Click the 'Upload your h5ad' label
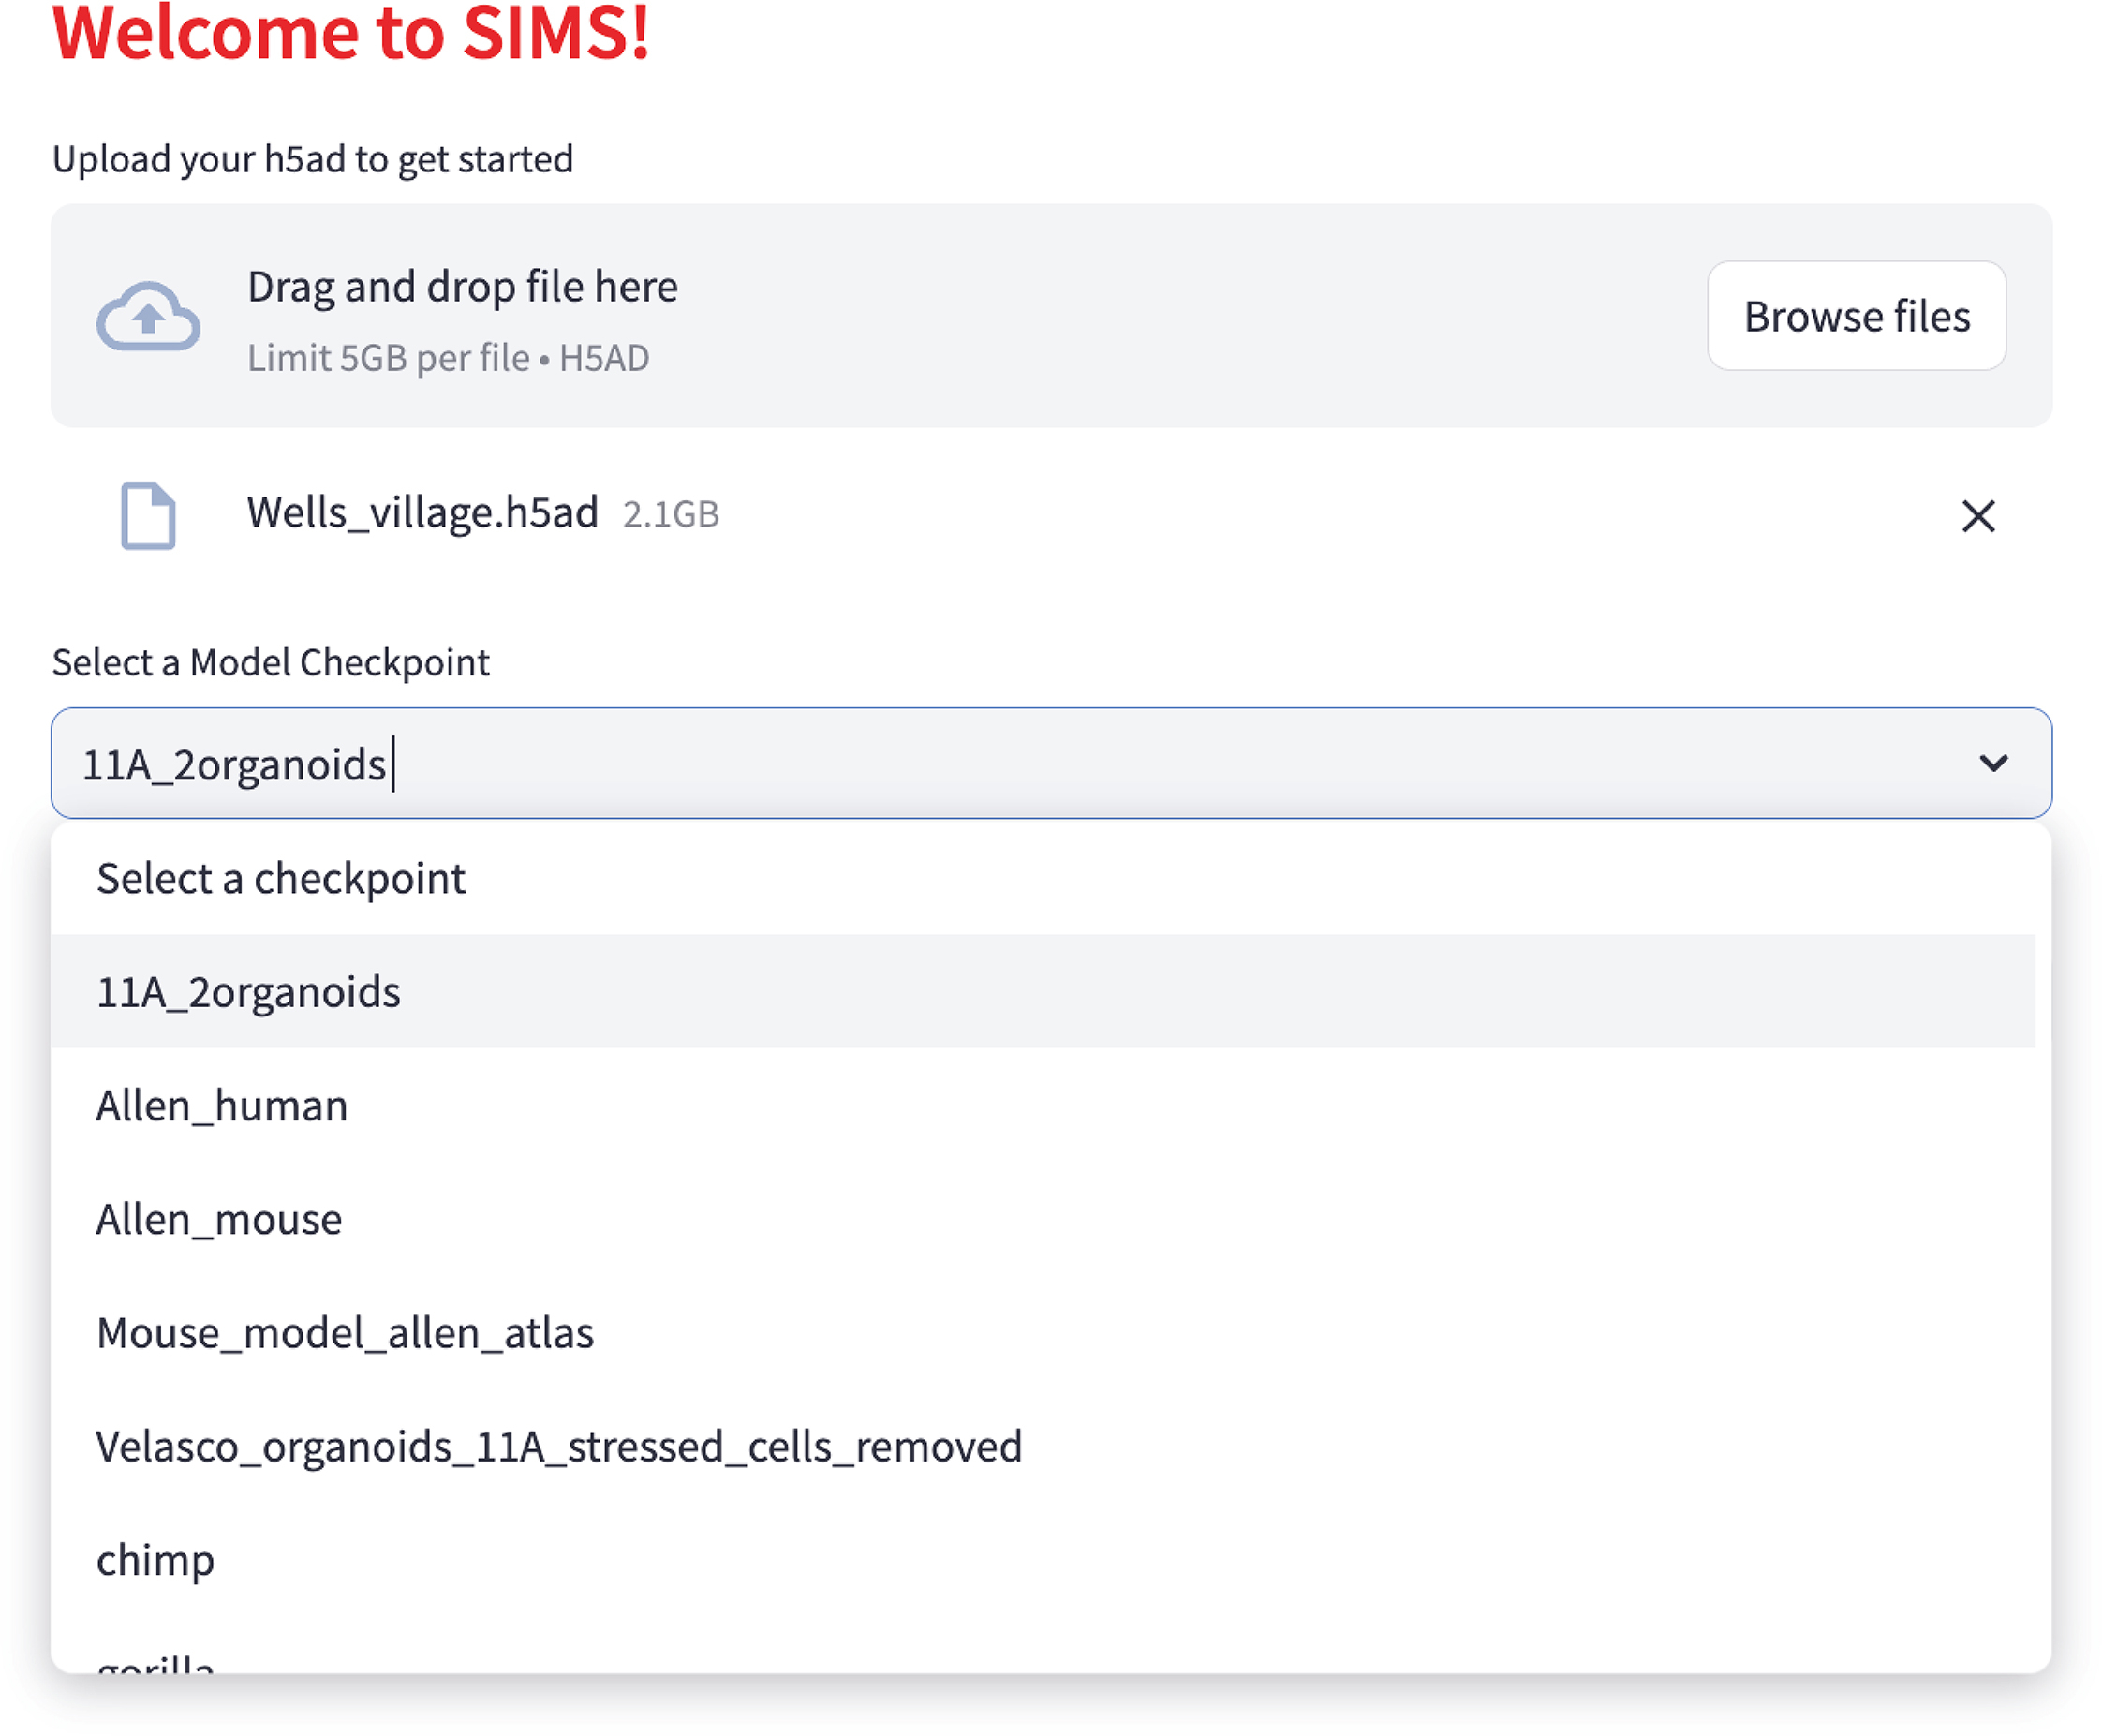 [x=312, y=159]
